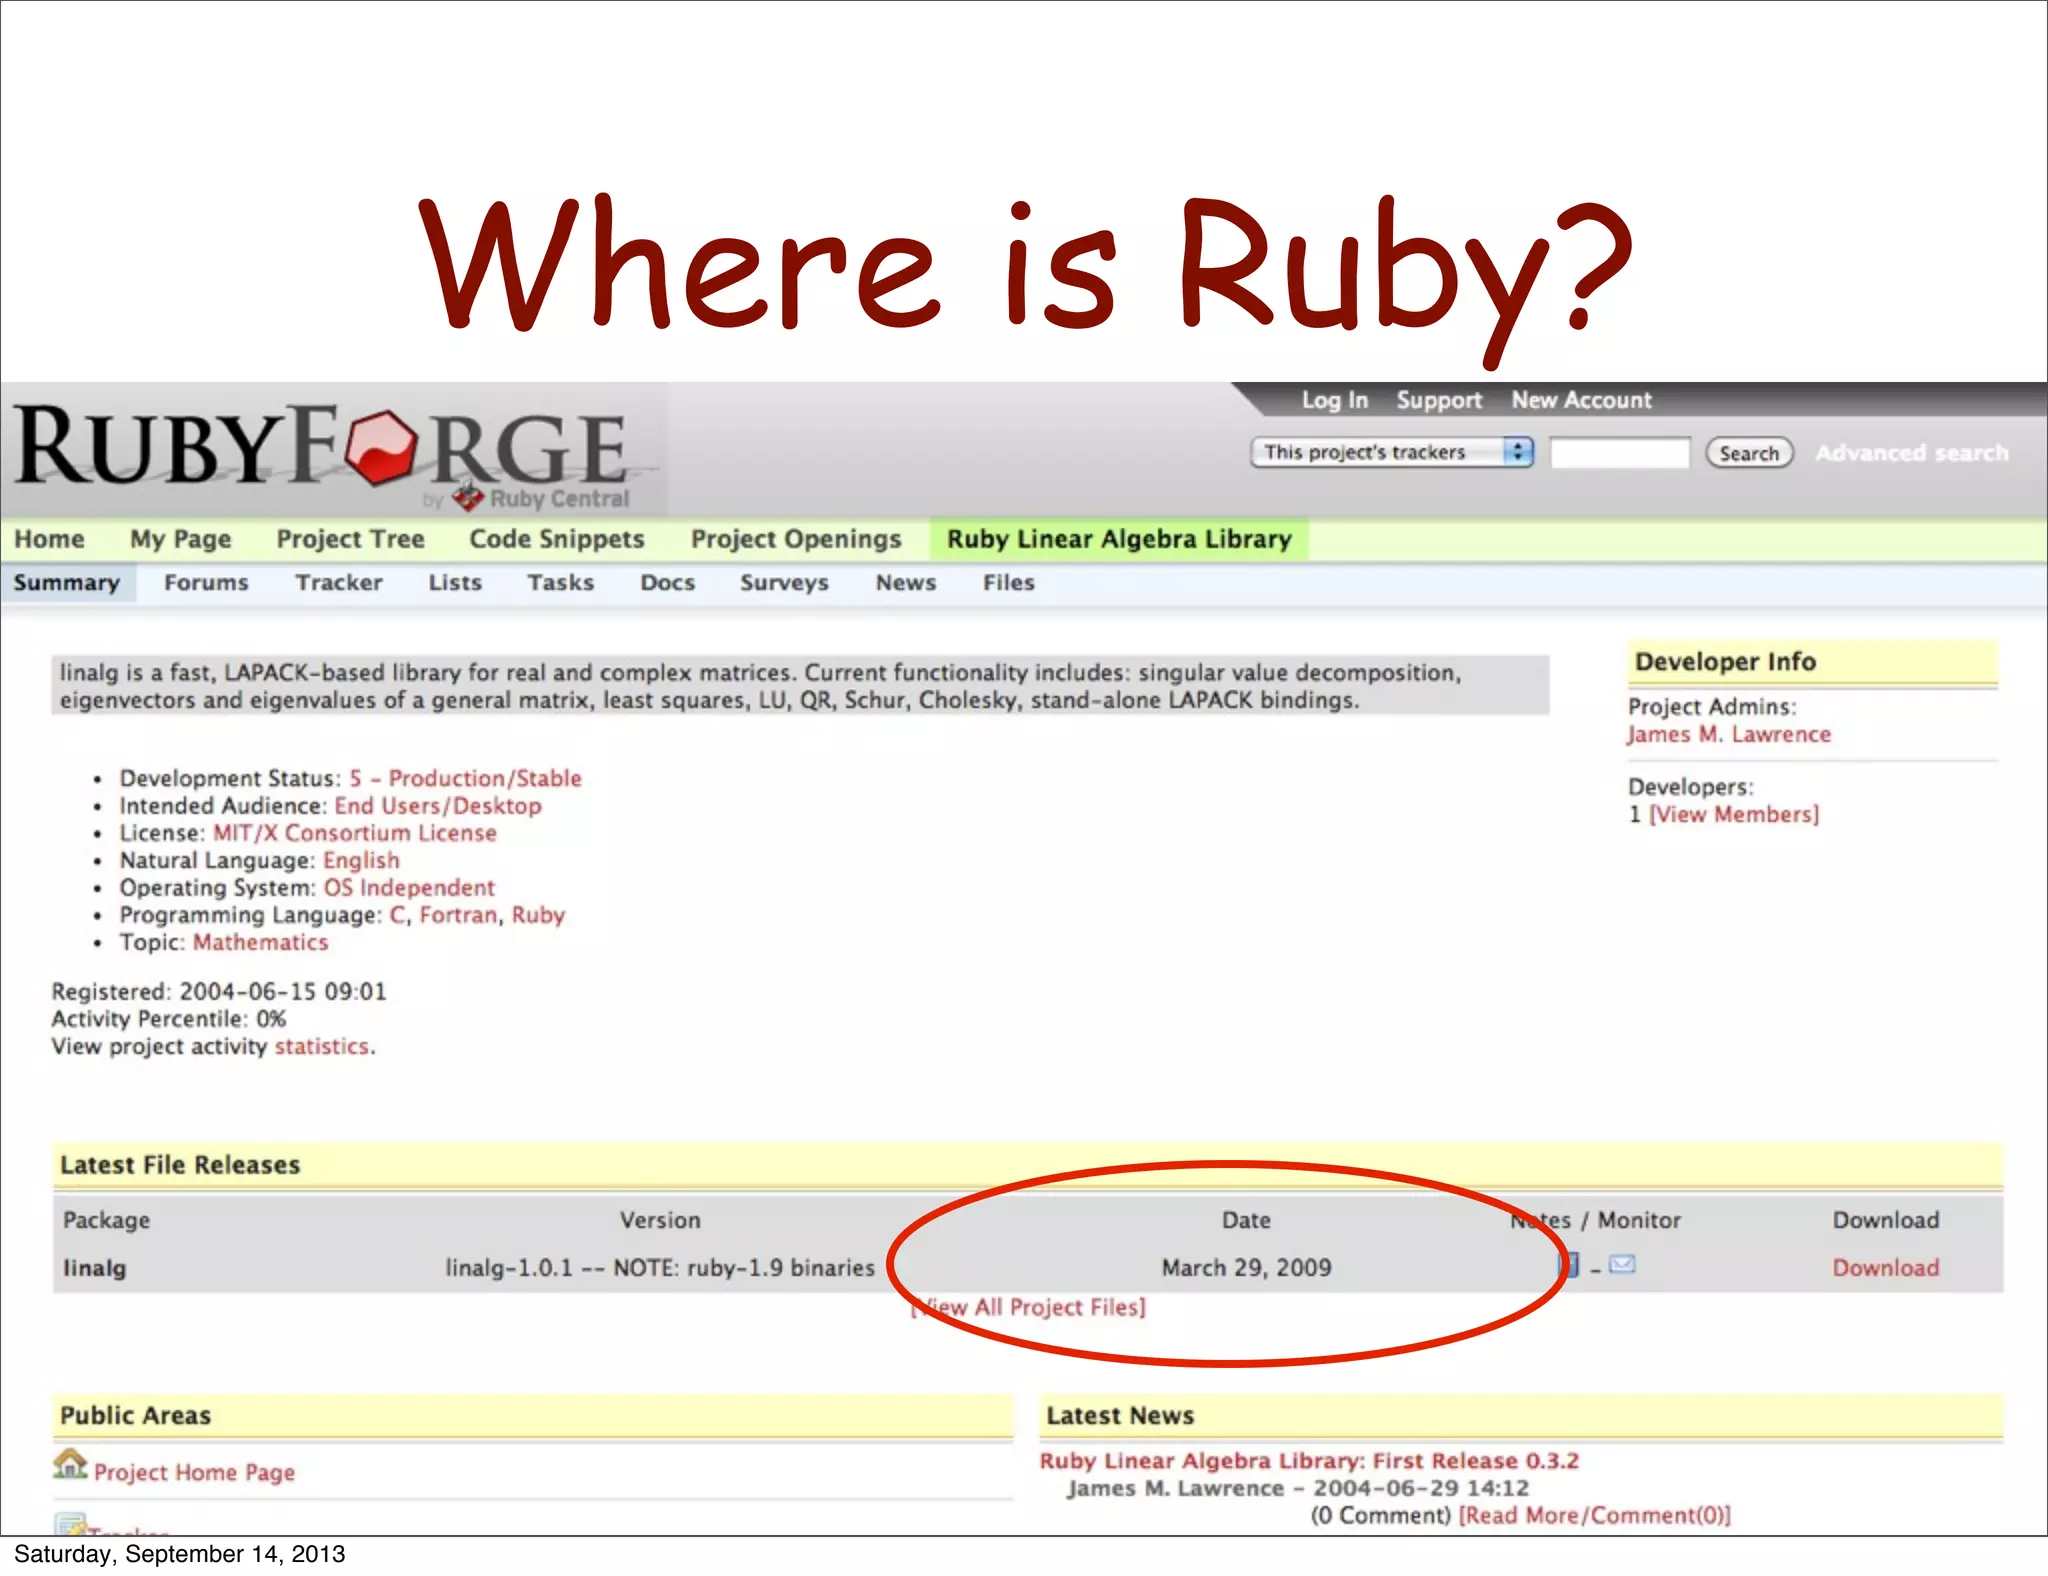Screen dimensions: 2048x1576
Task: Open the Mathematics topic link
Action: [260, 942]
